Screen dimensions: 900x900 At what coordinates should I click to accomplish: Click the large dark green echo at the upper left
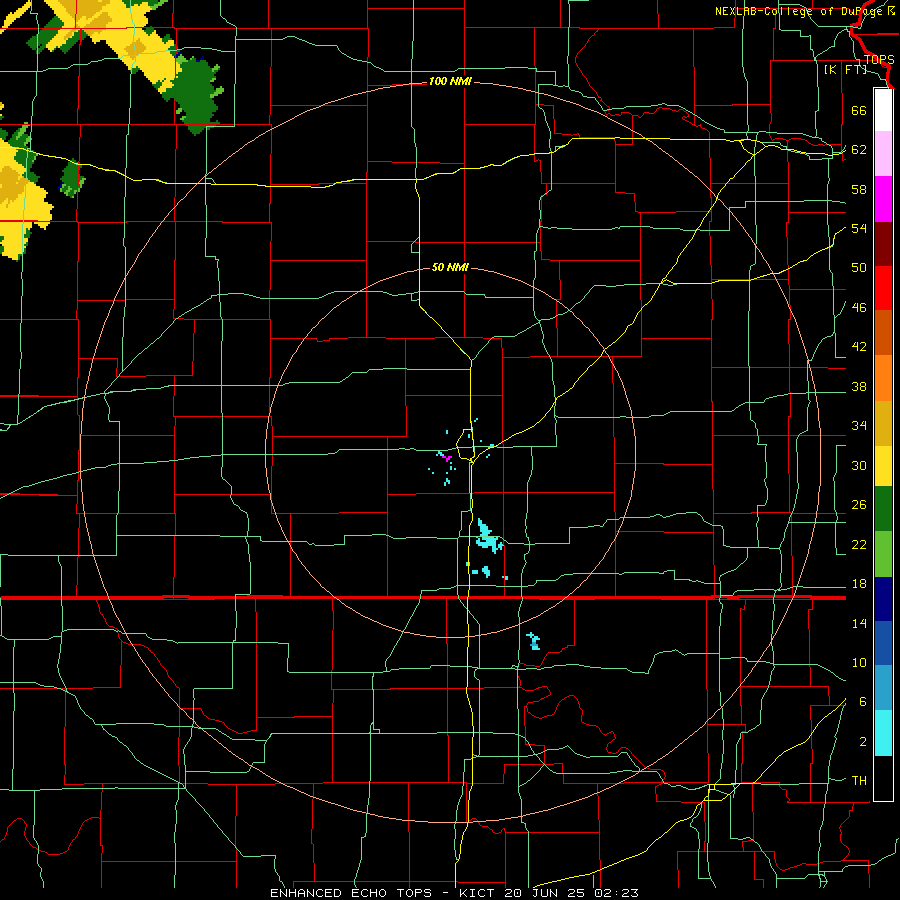[x=198, y=95]
